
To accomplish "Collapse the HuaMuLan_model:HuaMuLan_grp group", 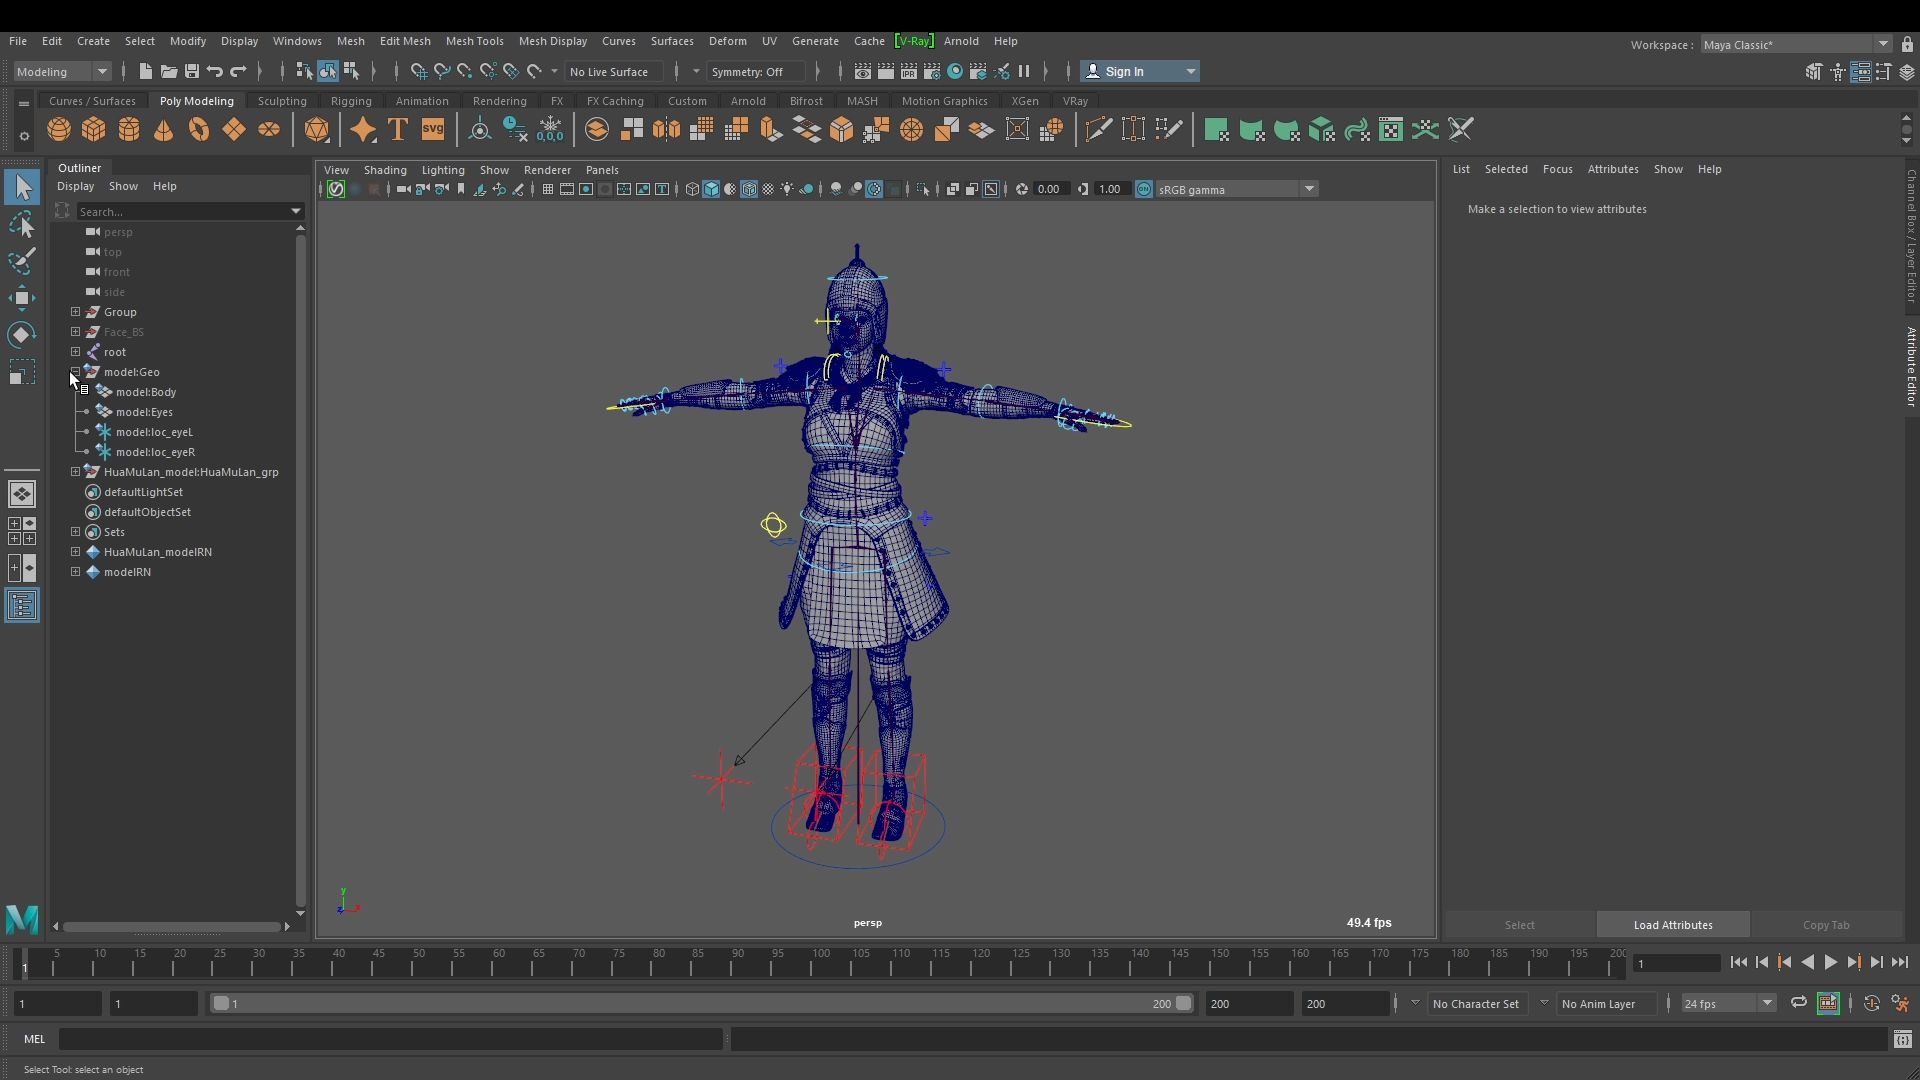I will (75, 471).
